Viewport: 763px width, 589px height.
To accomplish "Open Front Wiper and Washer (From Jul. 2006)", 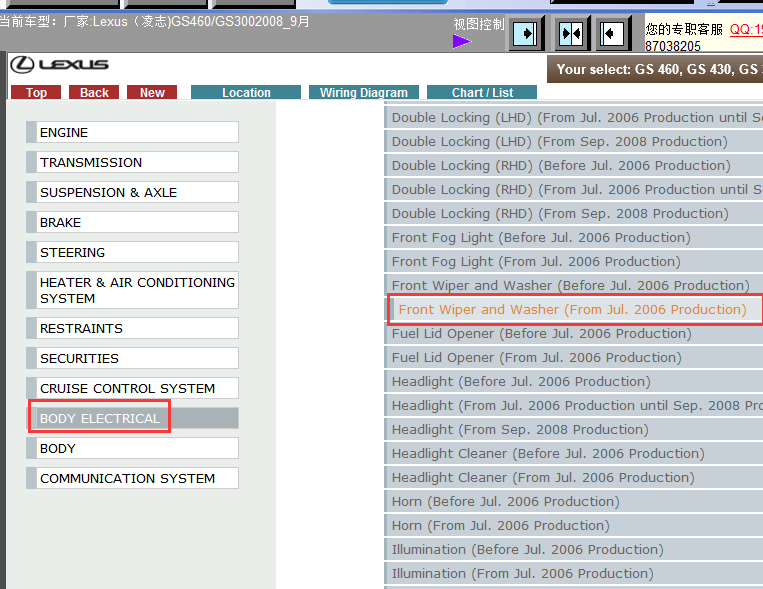I will tap(576, 310).
